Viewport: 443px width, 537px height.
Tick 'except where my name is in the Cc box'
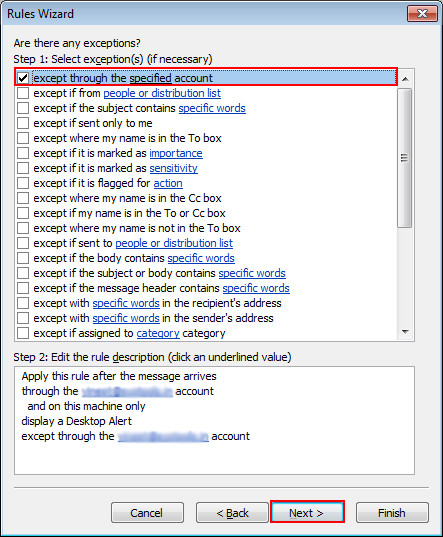[23, 198]
